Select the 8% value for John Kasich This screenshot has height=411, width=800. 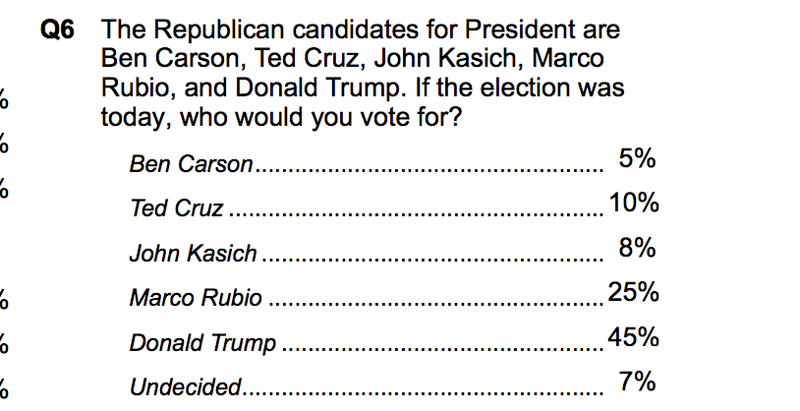click(637, 248)
